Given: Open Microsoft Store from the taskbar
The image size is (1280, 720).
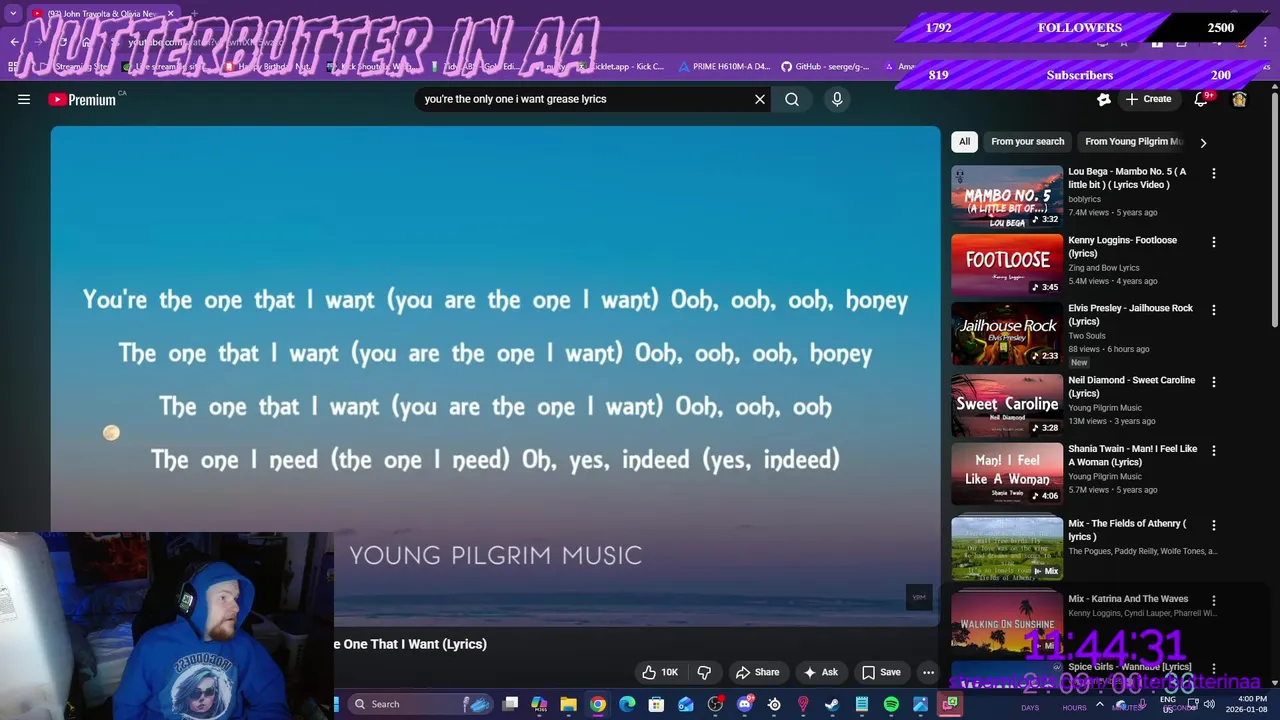Looking at the screenshot, I should click(x=656, y=704).
